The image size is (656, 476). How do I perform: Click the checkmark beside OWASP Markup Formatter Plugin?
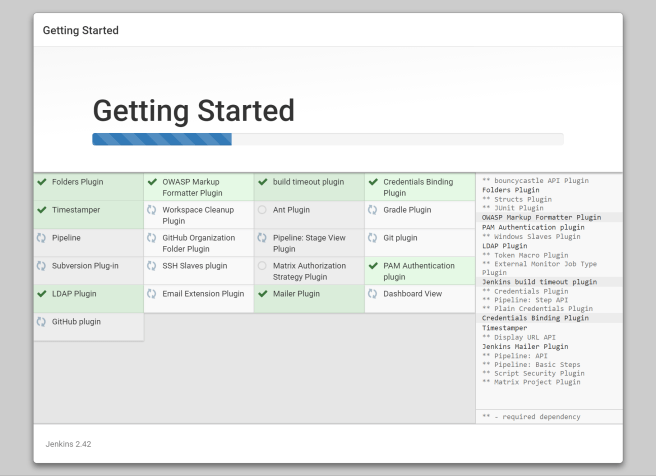point(152,182)
